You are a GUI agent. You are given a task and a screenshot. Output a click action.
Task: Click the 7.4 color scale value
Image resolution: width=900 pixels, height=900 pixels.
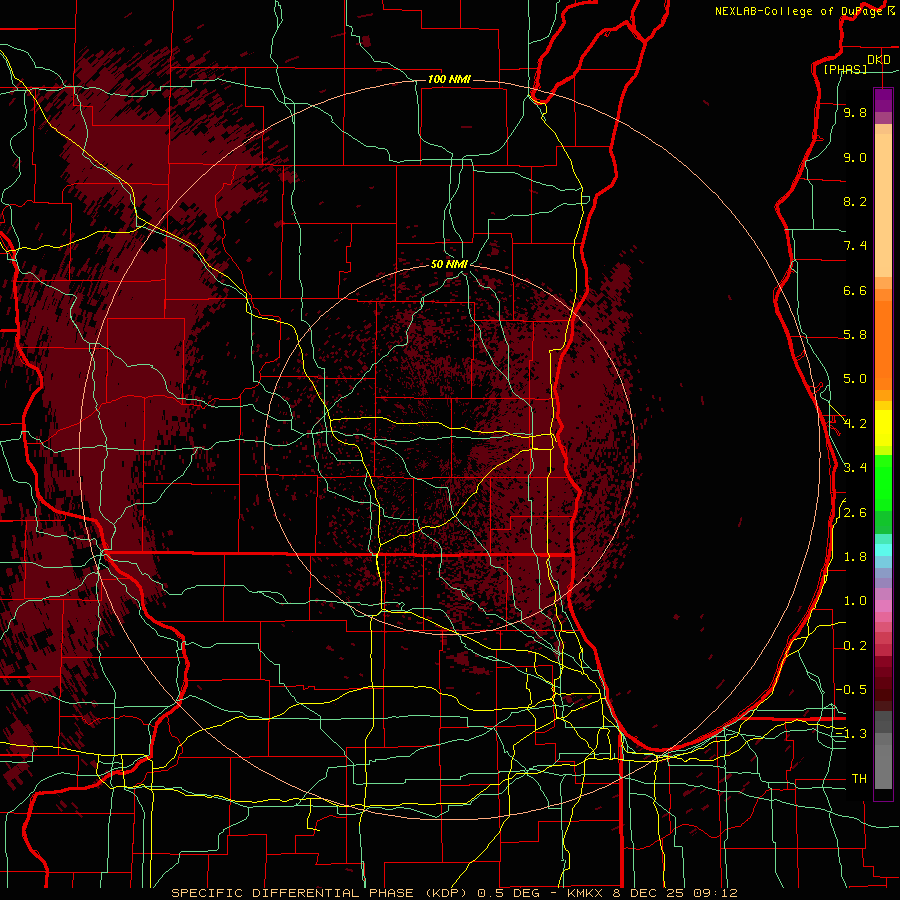click(855, 246)
